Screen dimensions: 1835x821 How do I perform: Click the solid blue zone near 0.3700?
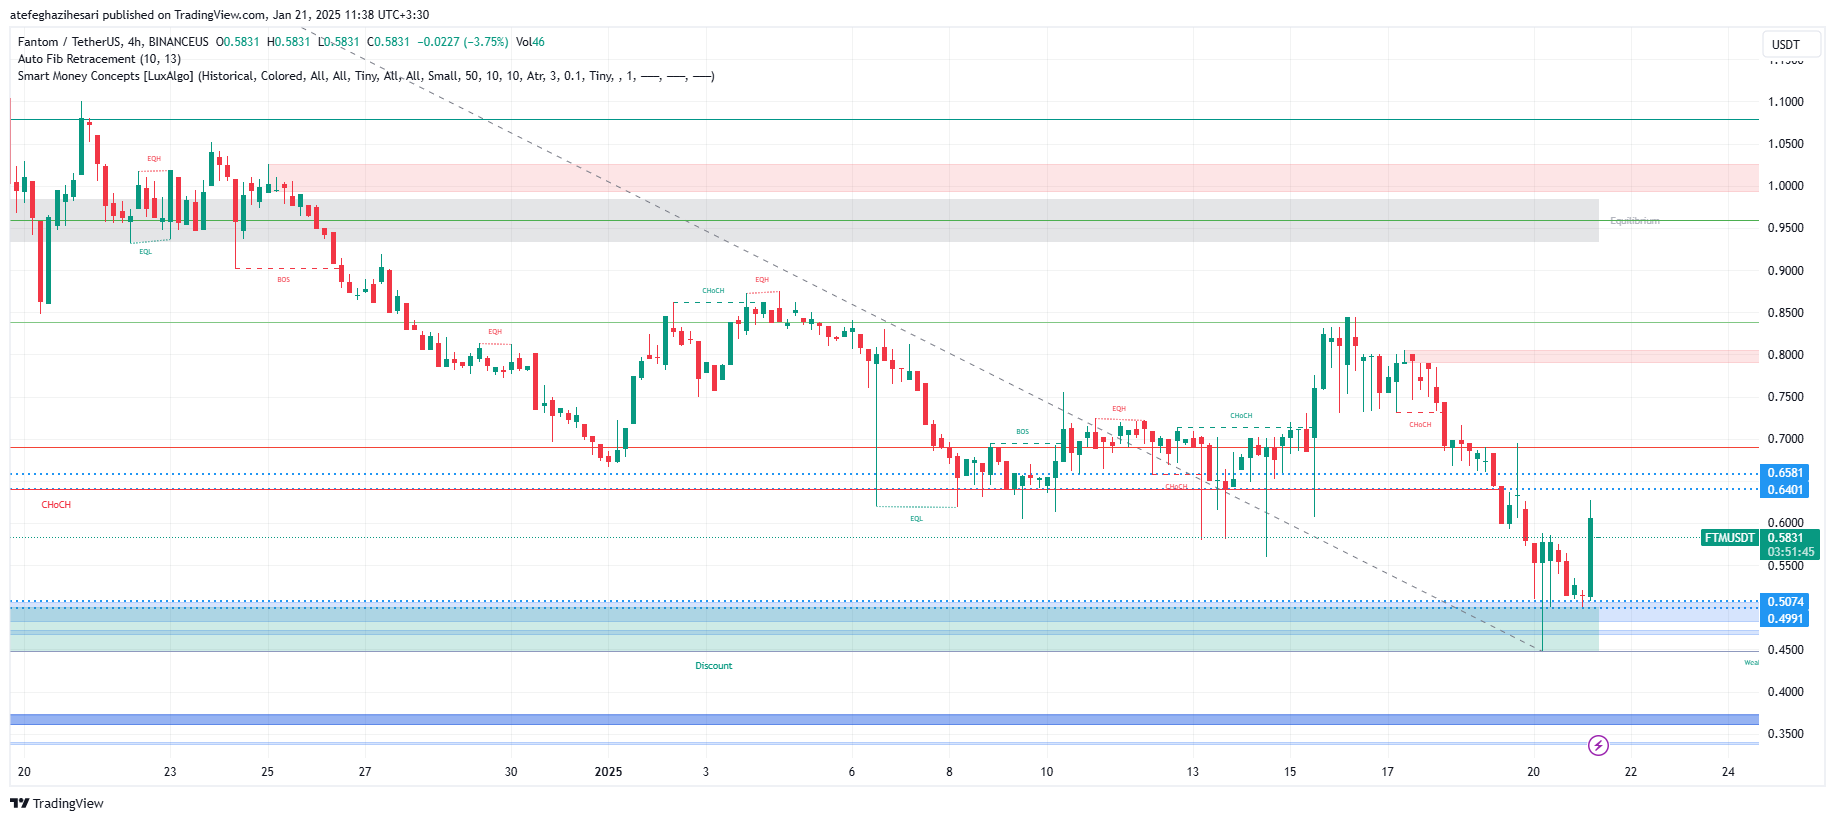click(x=884, y=719)
